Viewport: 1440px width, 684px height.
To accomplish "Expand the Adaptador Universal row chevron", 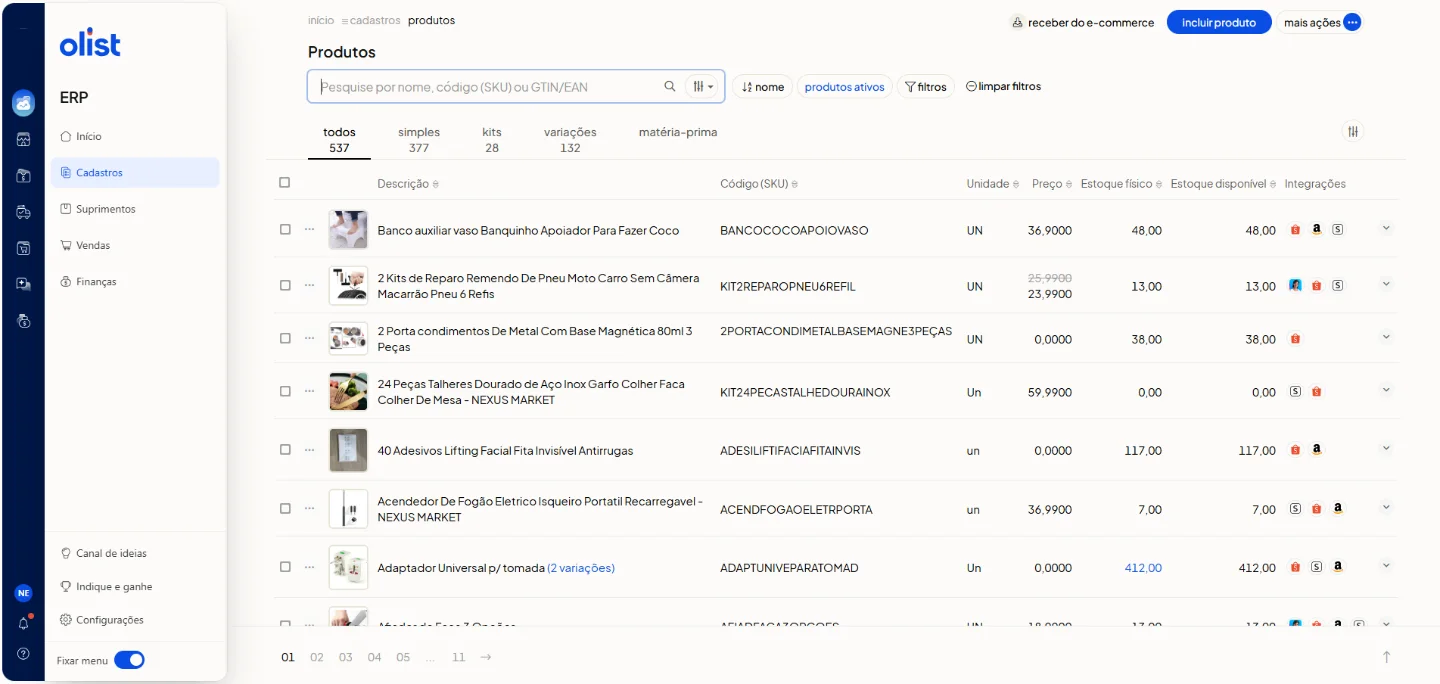I will (x=1386, y=565).
